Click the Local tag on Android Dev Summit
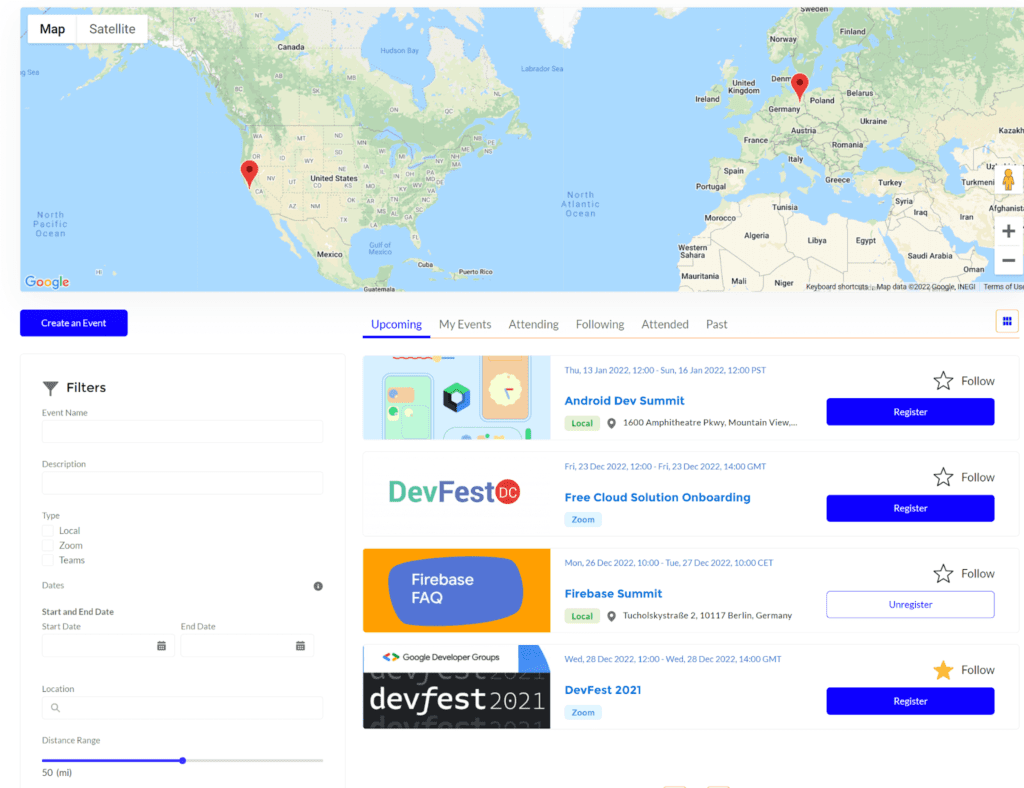1024x788 pixels. coord(582,423)
